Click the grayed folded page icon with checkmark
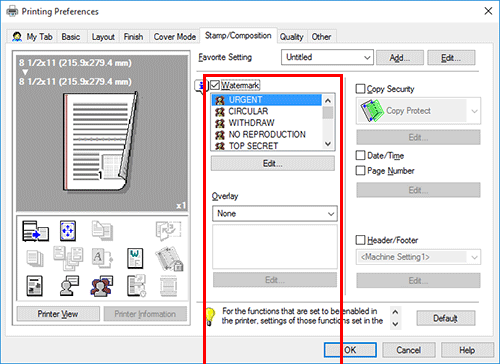The width and height of the screenshot is (500, 364). point(168,231)
